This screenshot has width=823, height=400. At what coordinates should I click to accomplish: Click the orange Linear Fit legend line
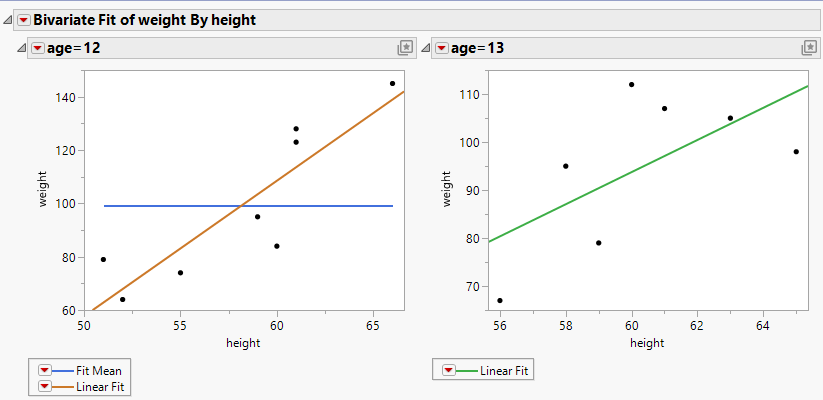63,386
